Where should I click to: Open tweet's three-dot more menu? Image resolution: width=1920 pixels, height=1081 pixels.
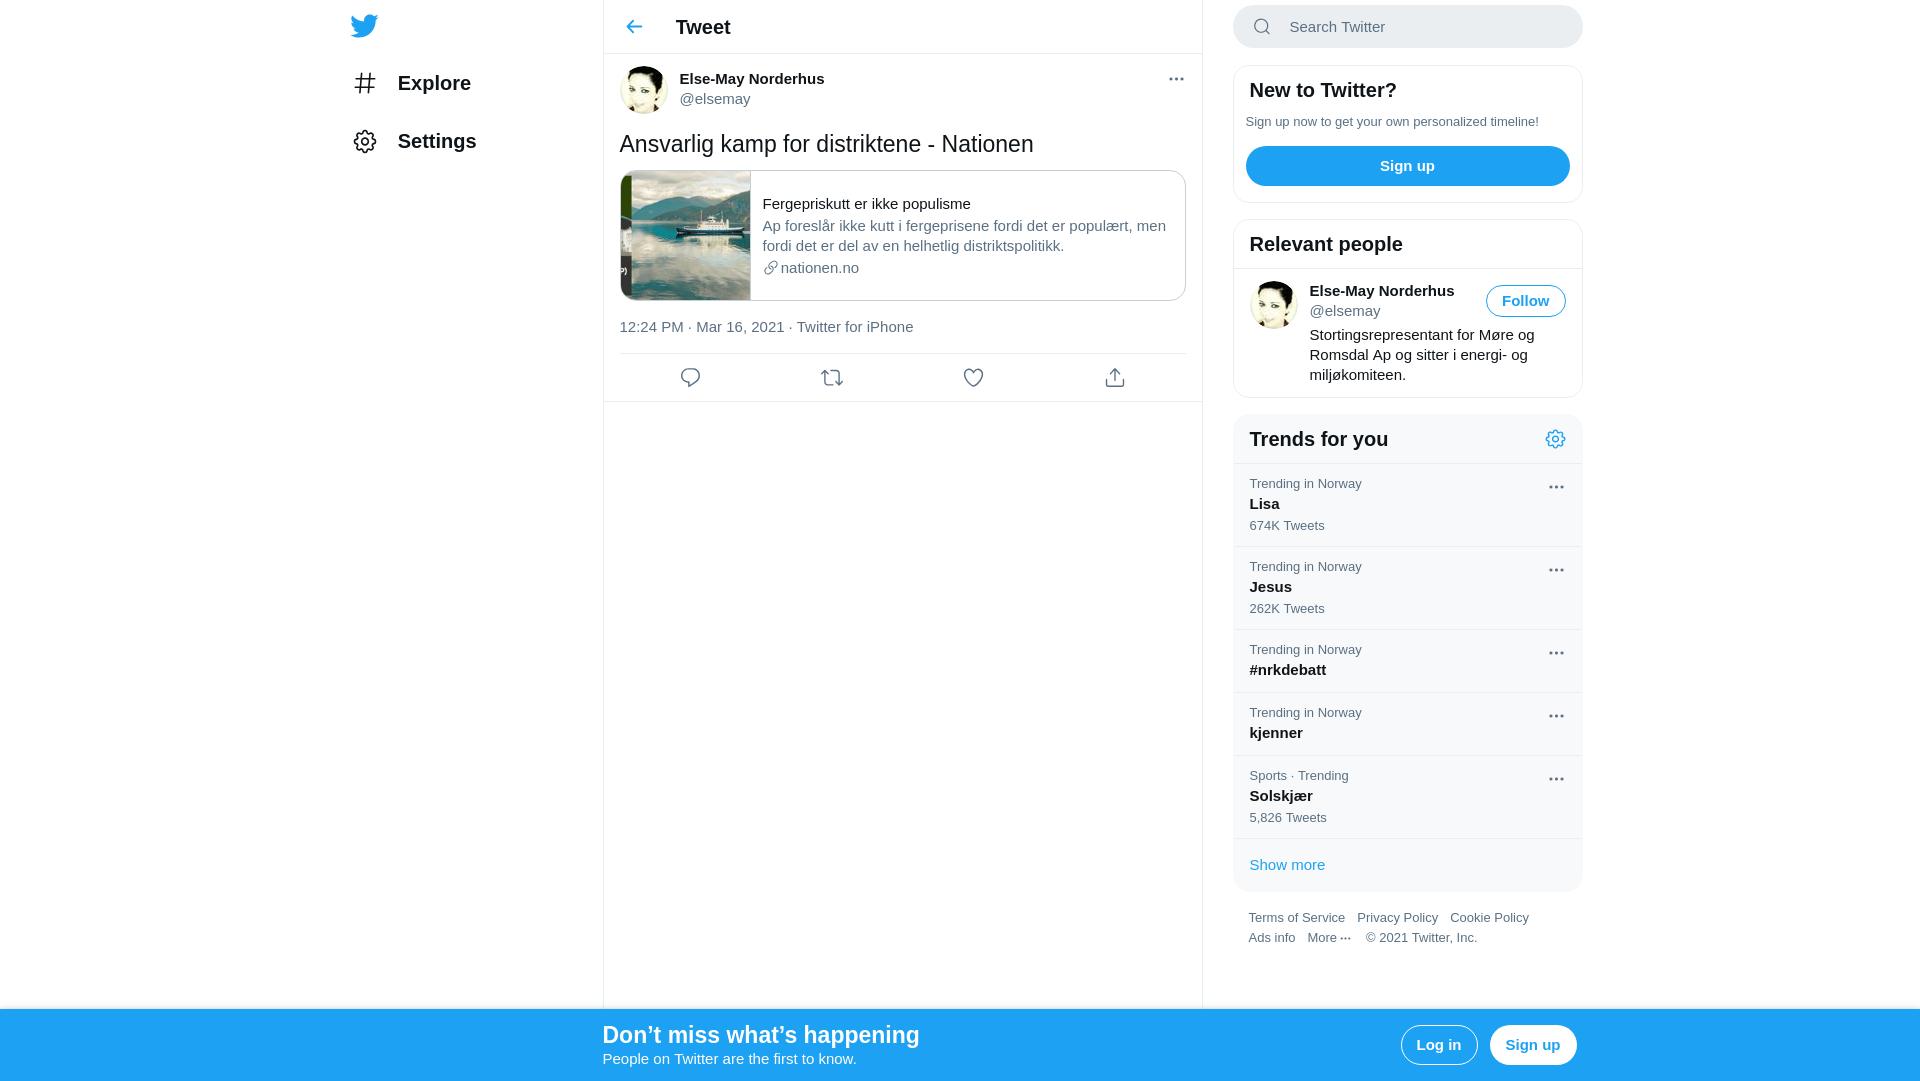[x=1176, y=79]
